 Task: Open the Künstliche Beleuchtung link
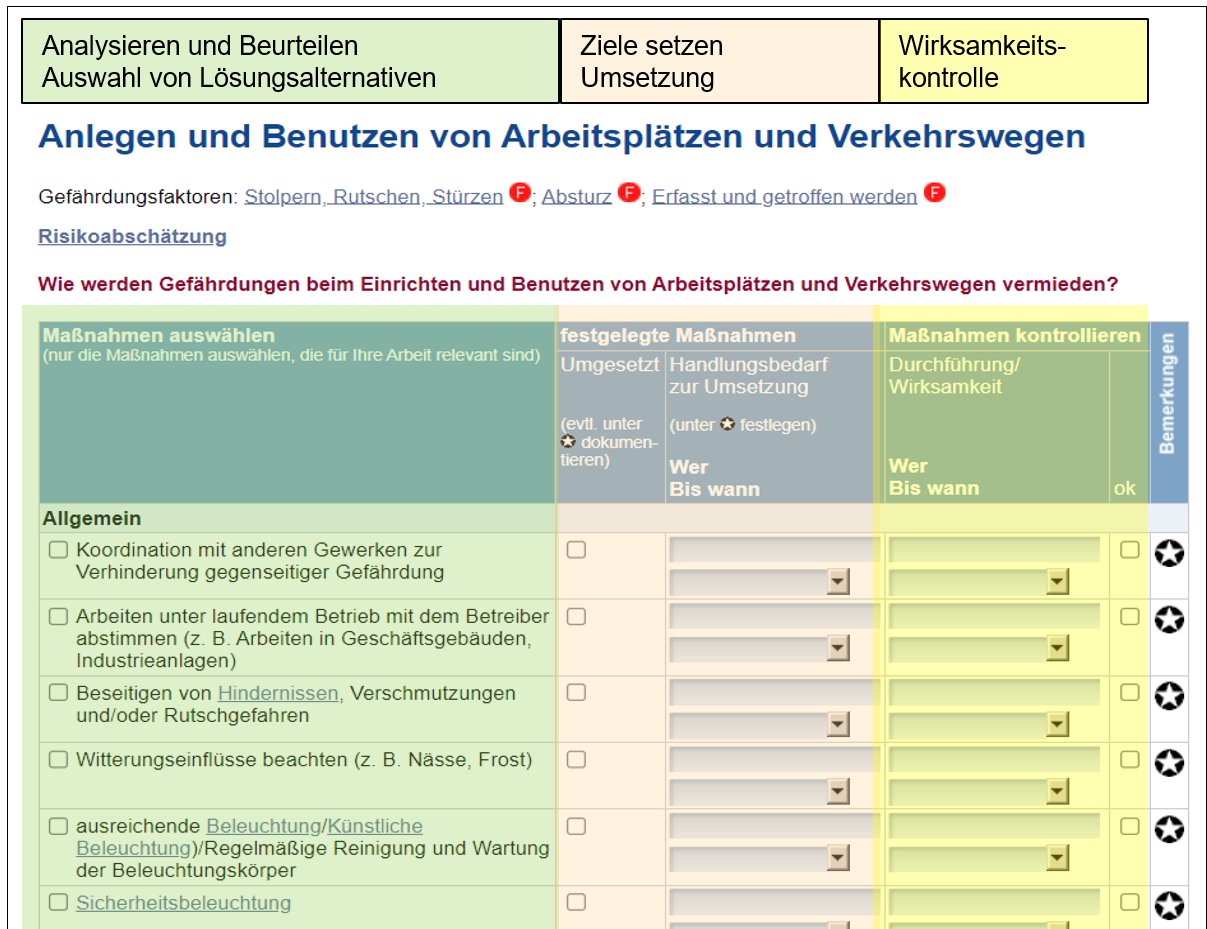[x=375, y=826]
